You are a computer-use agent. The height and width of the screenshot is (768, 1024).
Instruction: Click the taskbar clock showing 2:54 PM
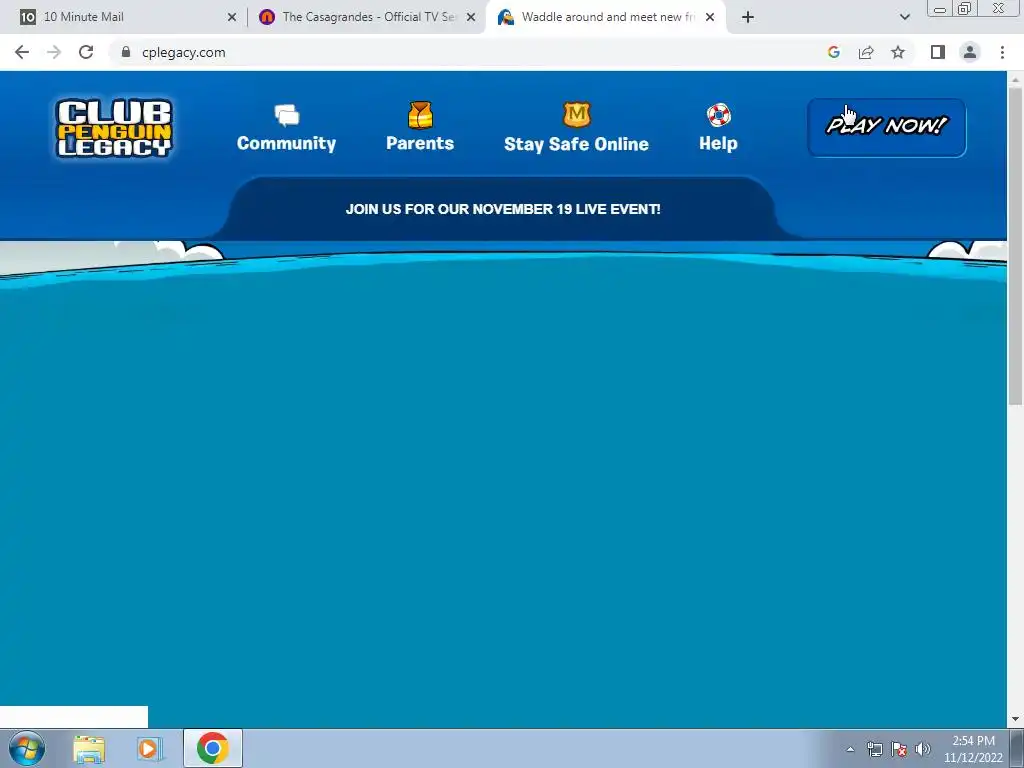[x=973, y=749]
